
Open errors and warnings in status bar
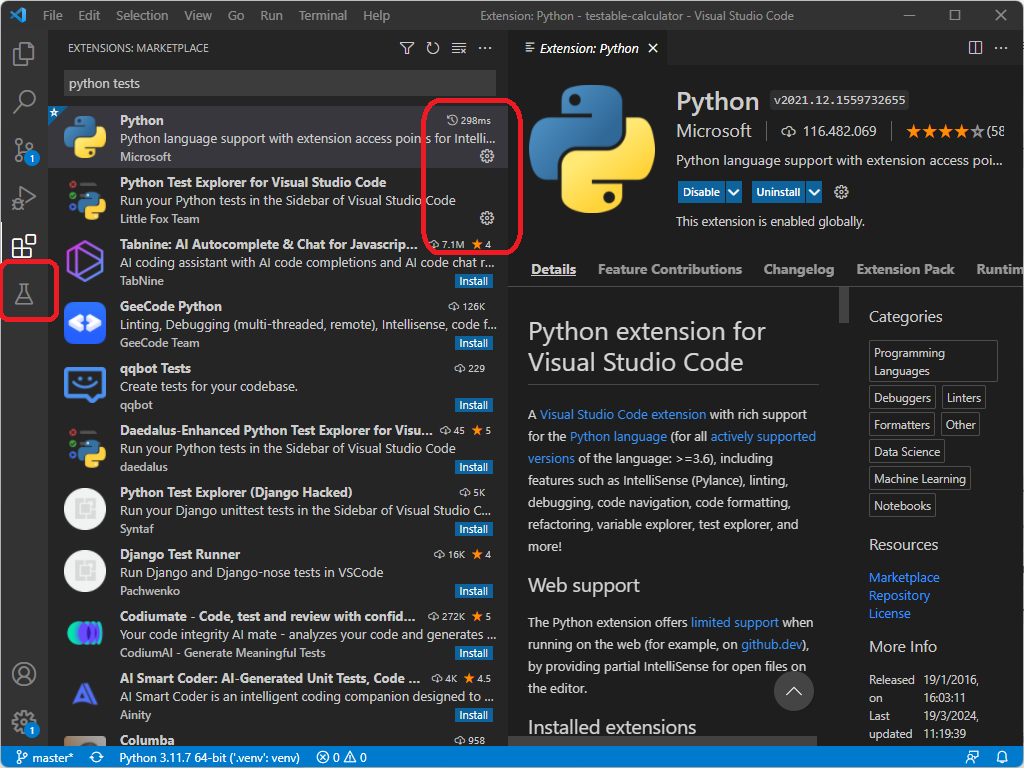[342, 758]
